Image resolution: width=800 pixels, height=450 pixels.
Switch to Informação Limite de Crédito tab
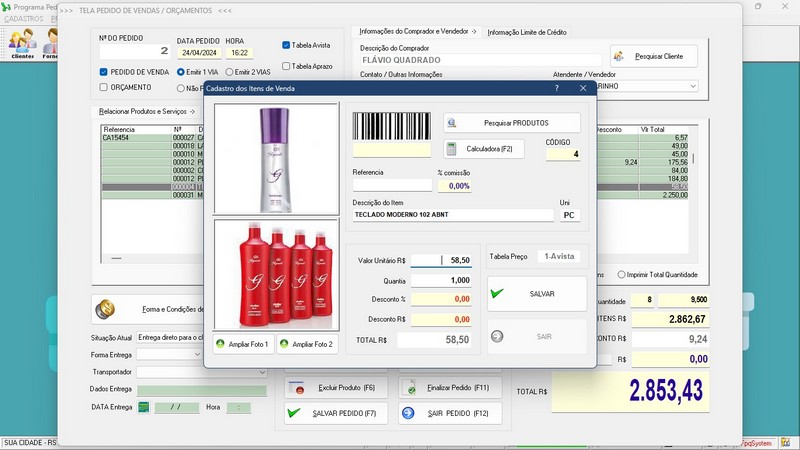pyautogui.click(x=527, y=32)
